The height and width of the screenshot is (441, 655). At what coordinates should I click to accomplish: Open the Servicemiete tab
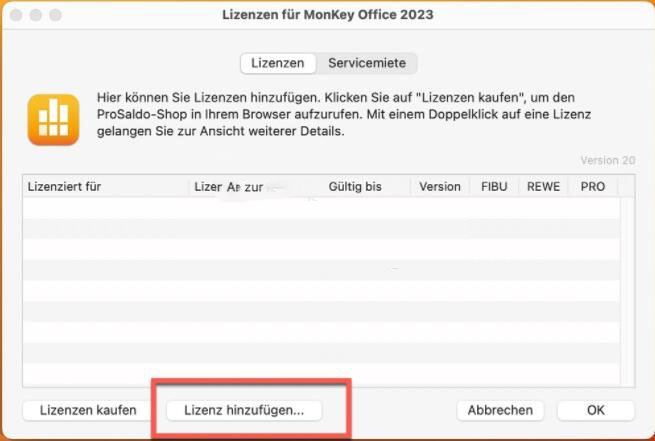click(367, 63)
